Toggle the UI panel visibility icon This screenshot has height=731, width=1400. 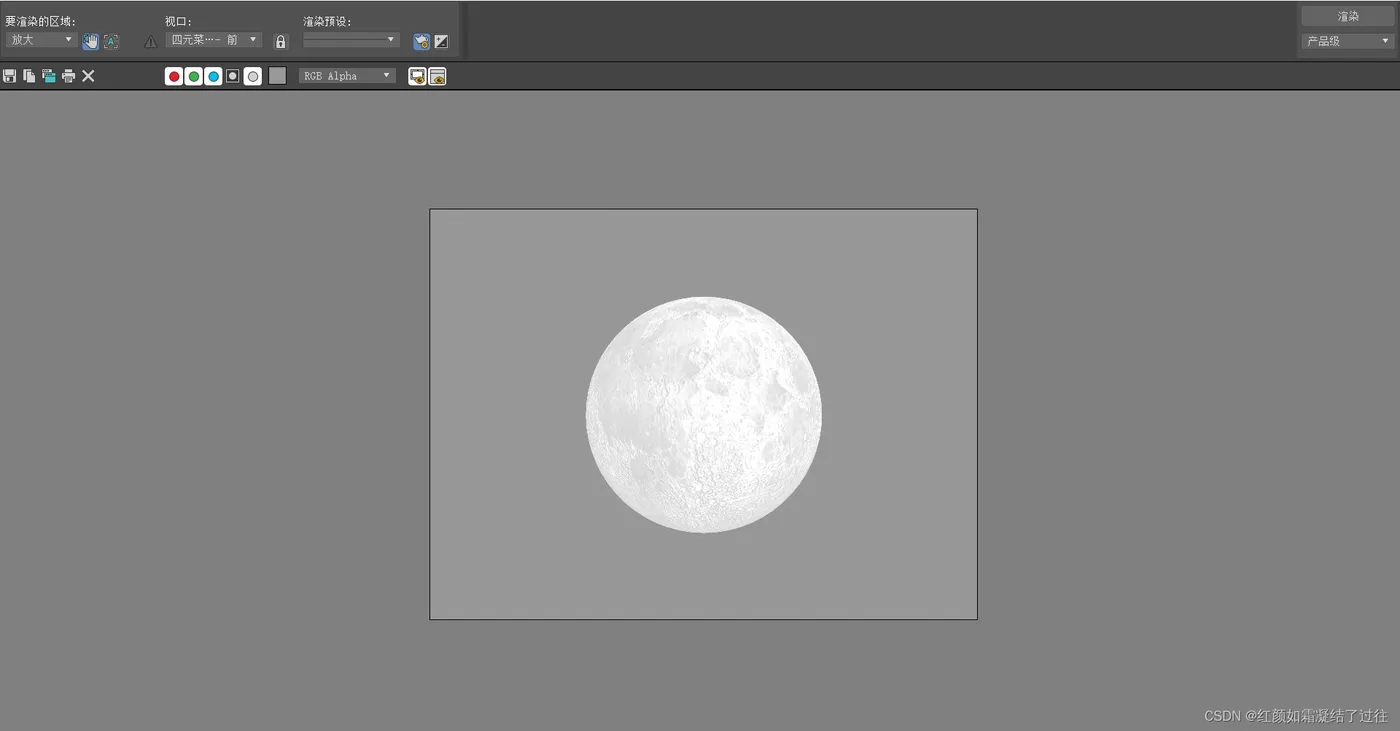[x=438, y=76]
